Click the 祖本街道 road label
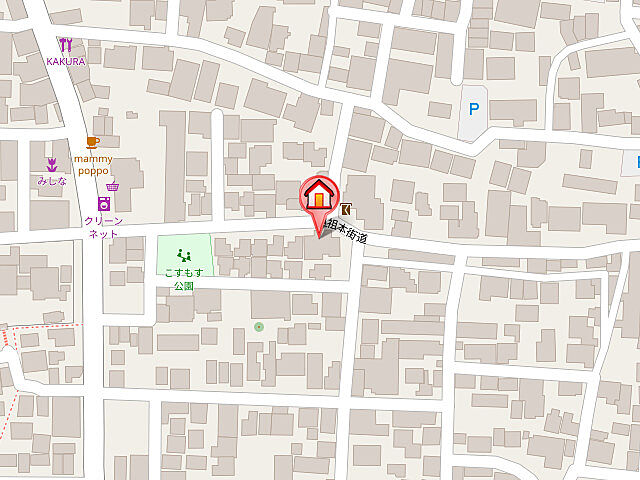The image size is (640, 480). point(347,232)
